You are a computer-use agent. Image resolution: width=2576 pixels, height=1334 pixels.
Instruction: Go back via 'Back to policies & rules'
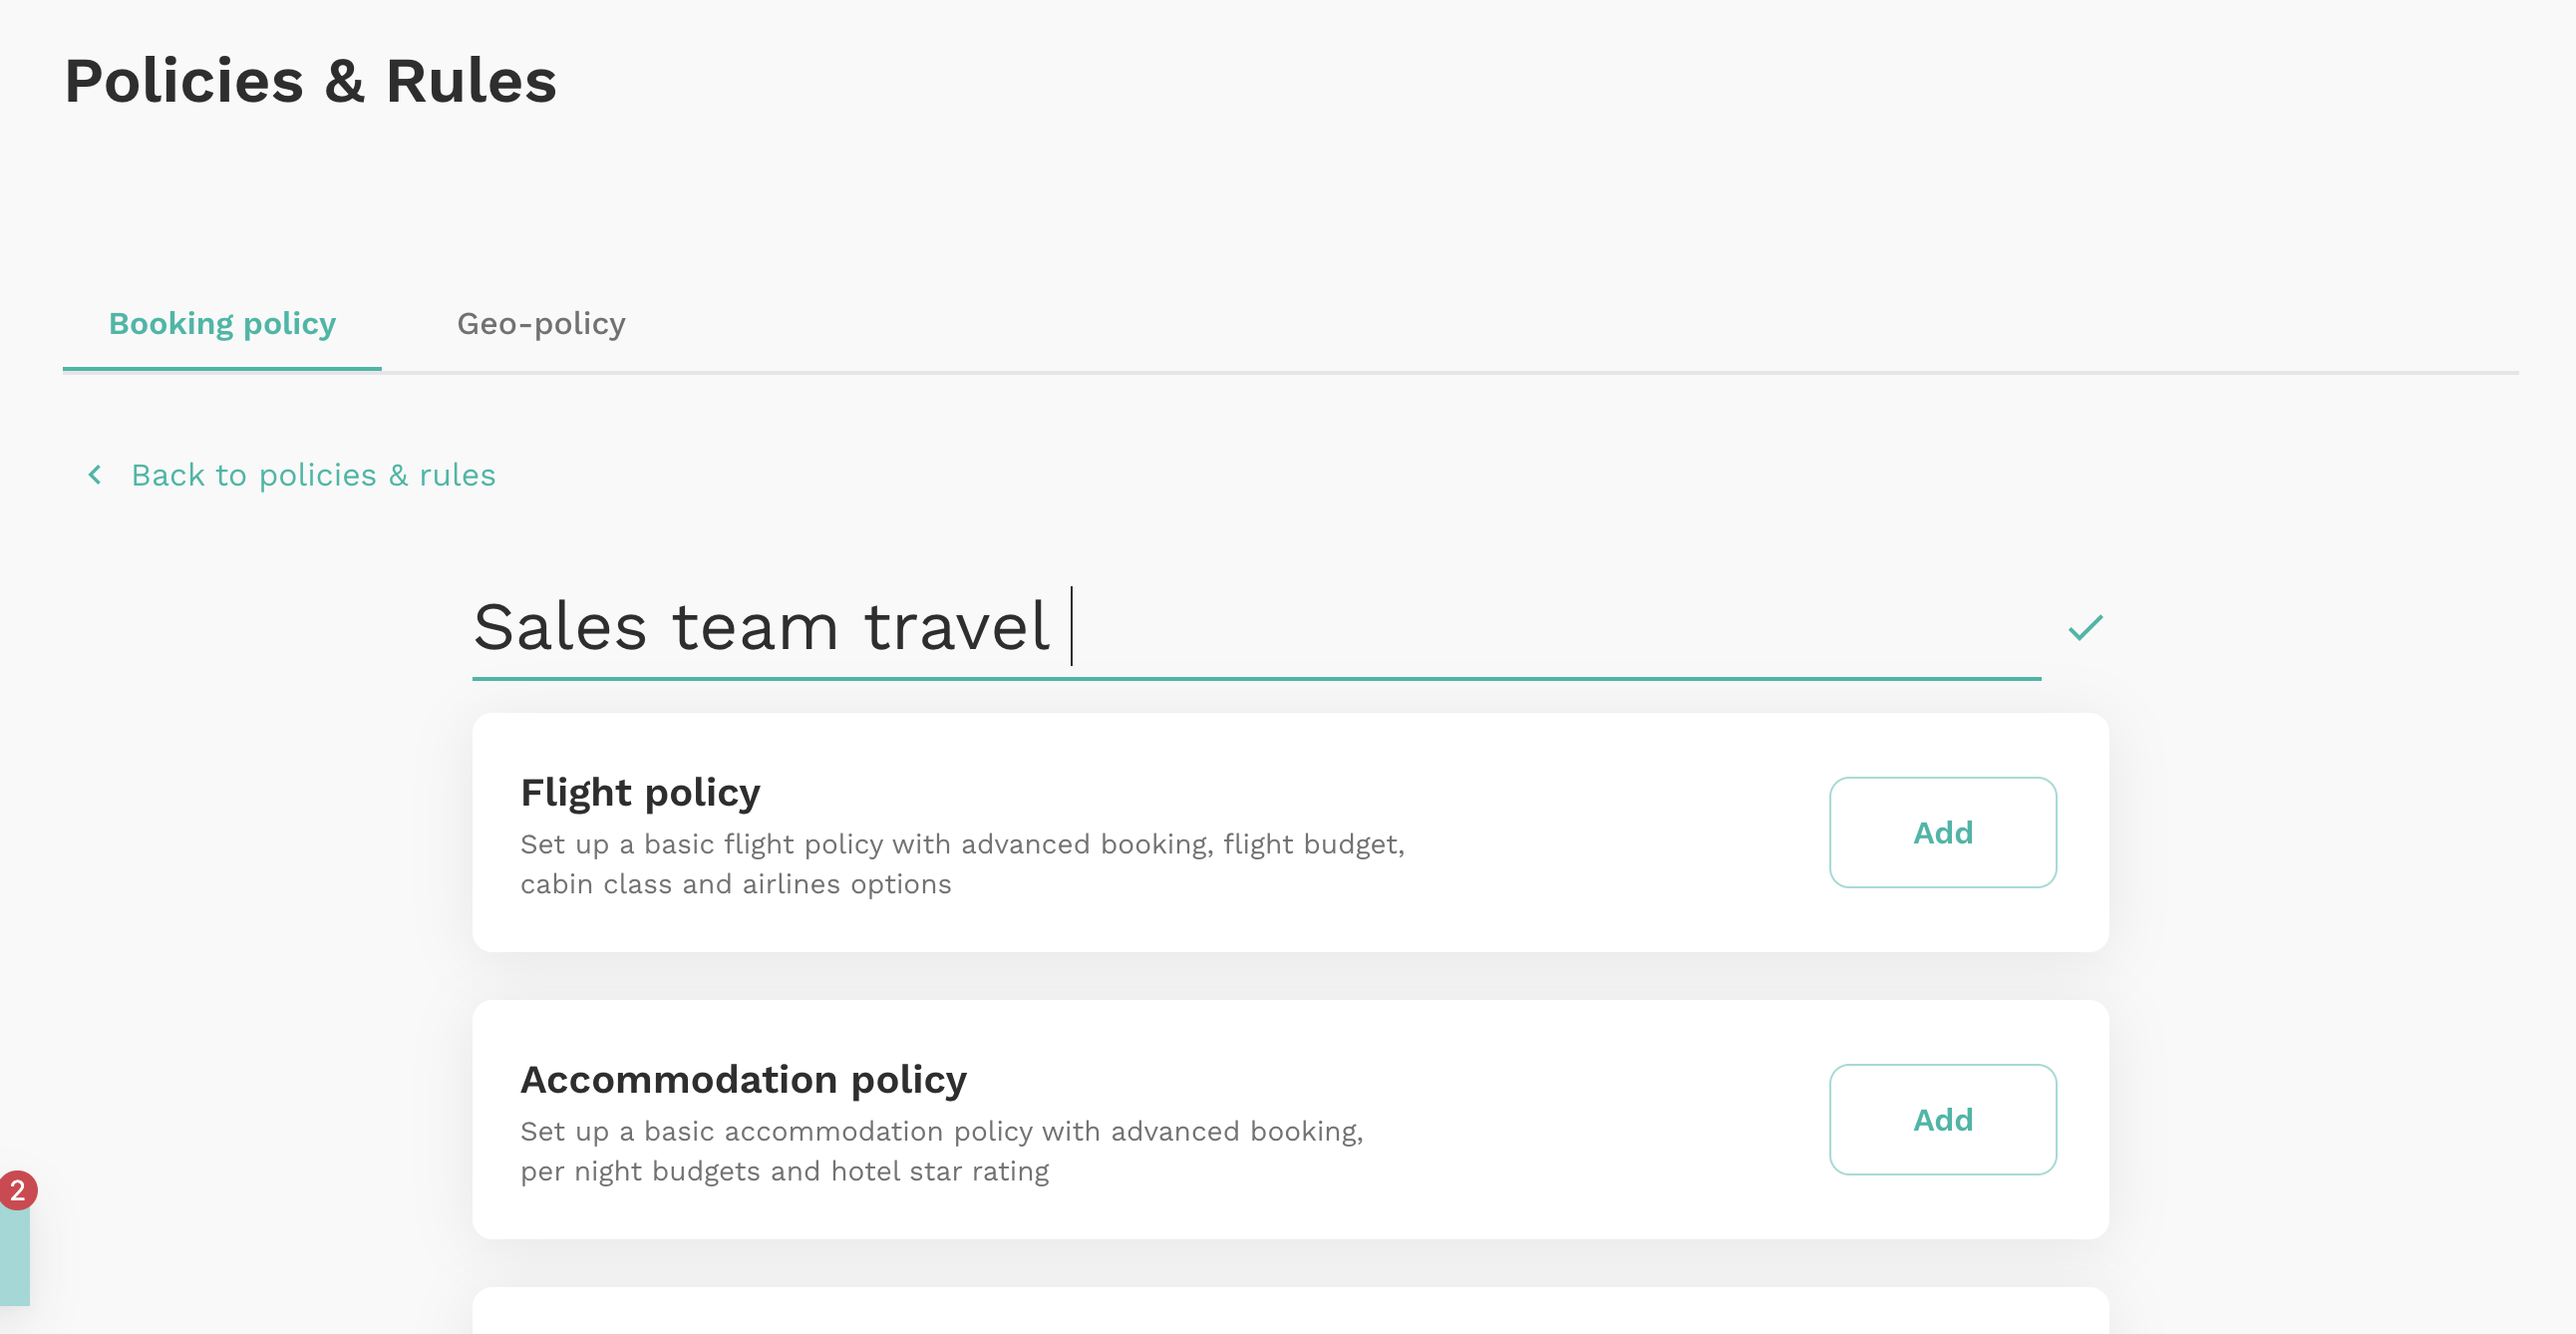coord(313,475)
